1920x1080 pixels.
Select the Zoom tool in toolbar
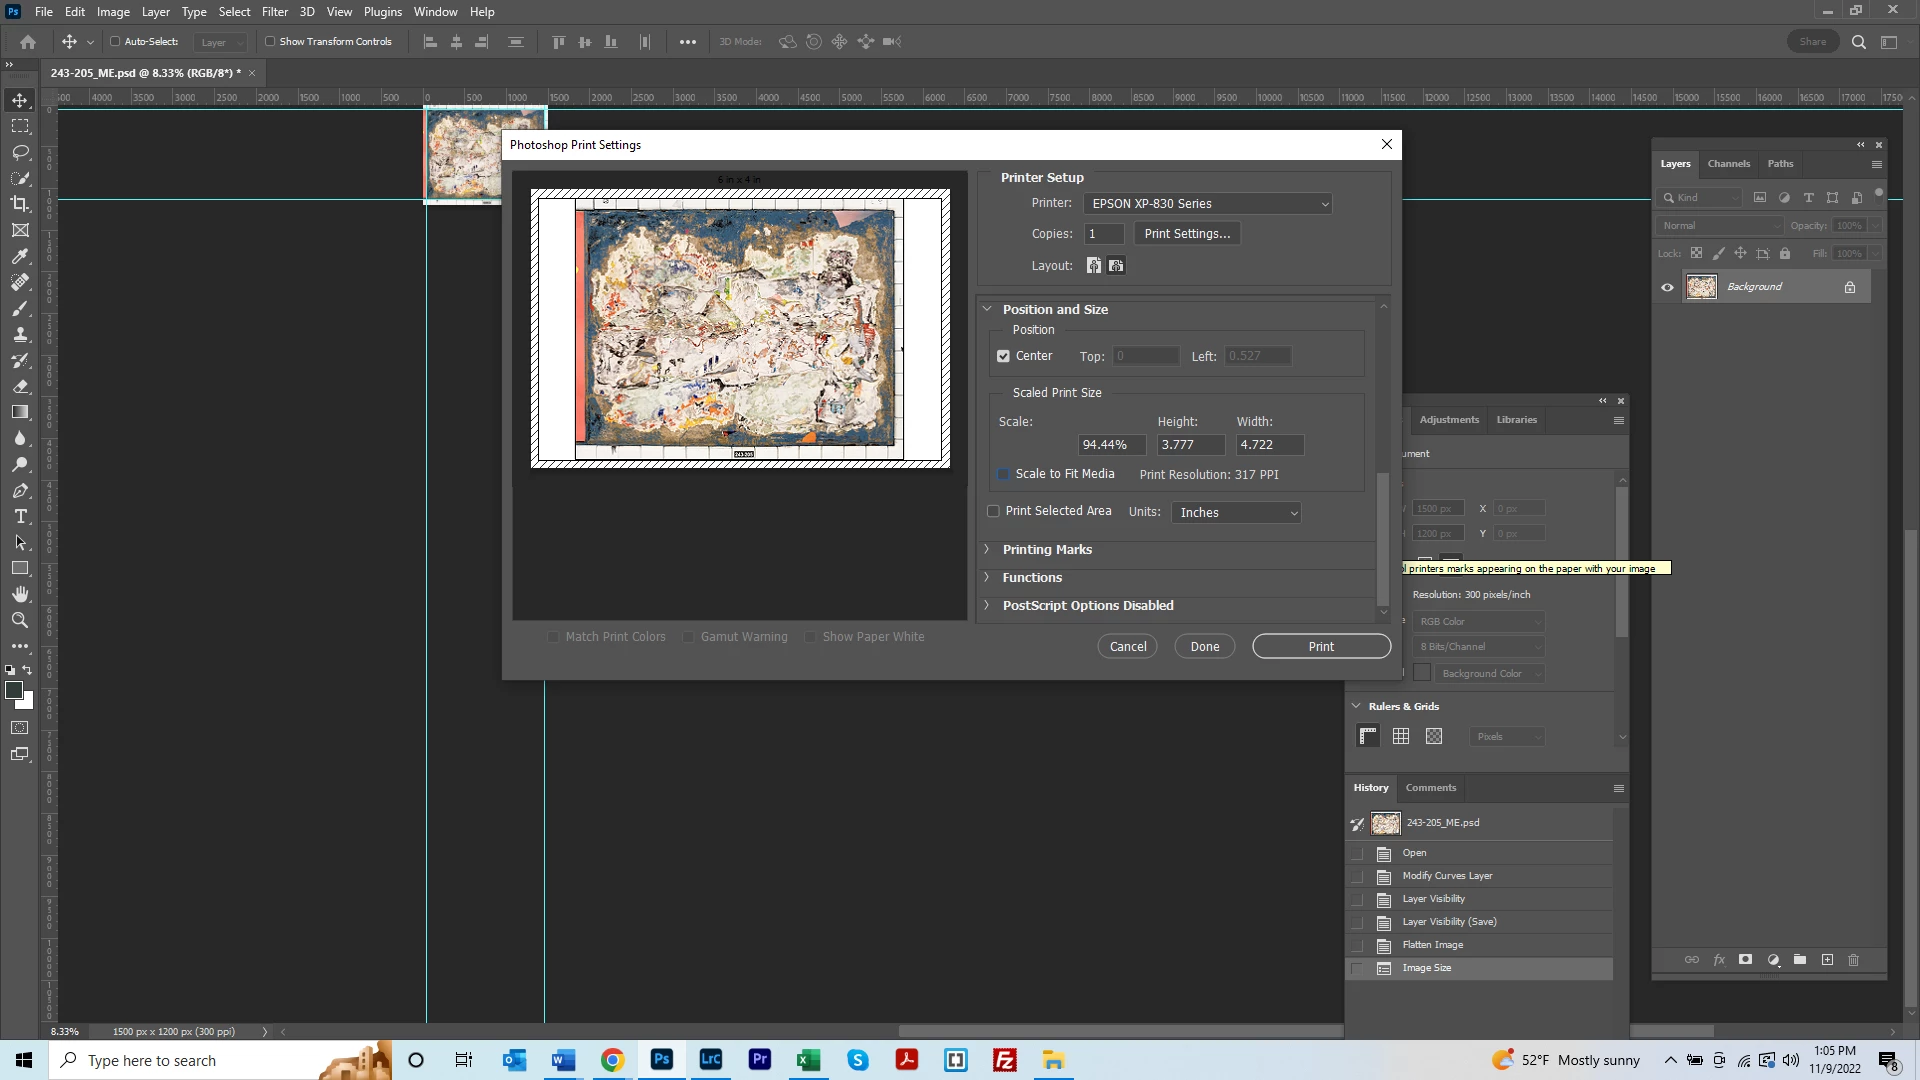(x=20, y=620)
